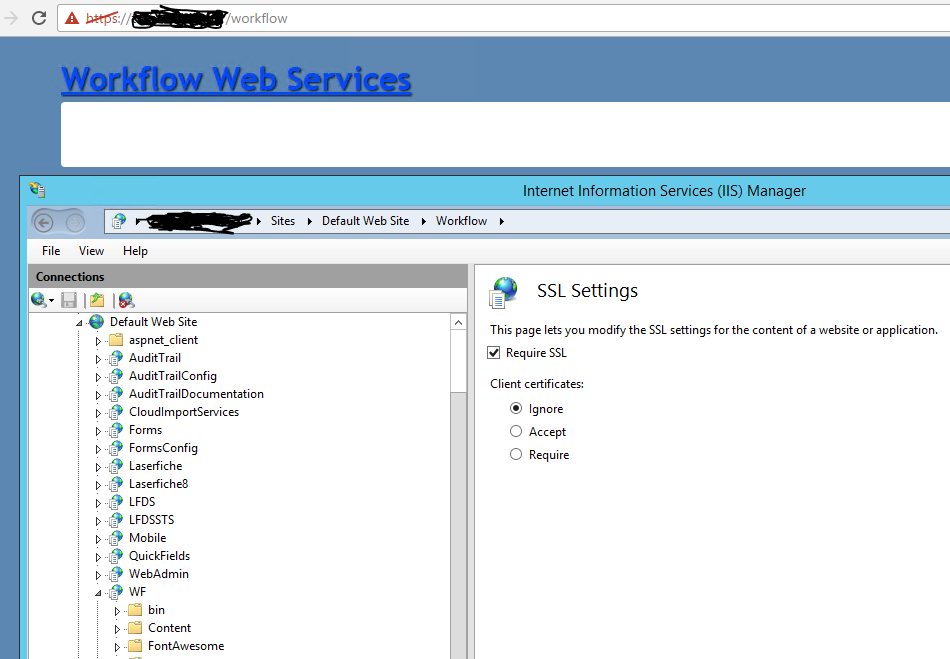The height and width of the screenshot is (659, 950).
Task: Open the Workflow Web Services link
Action: coord(236,79)
